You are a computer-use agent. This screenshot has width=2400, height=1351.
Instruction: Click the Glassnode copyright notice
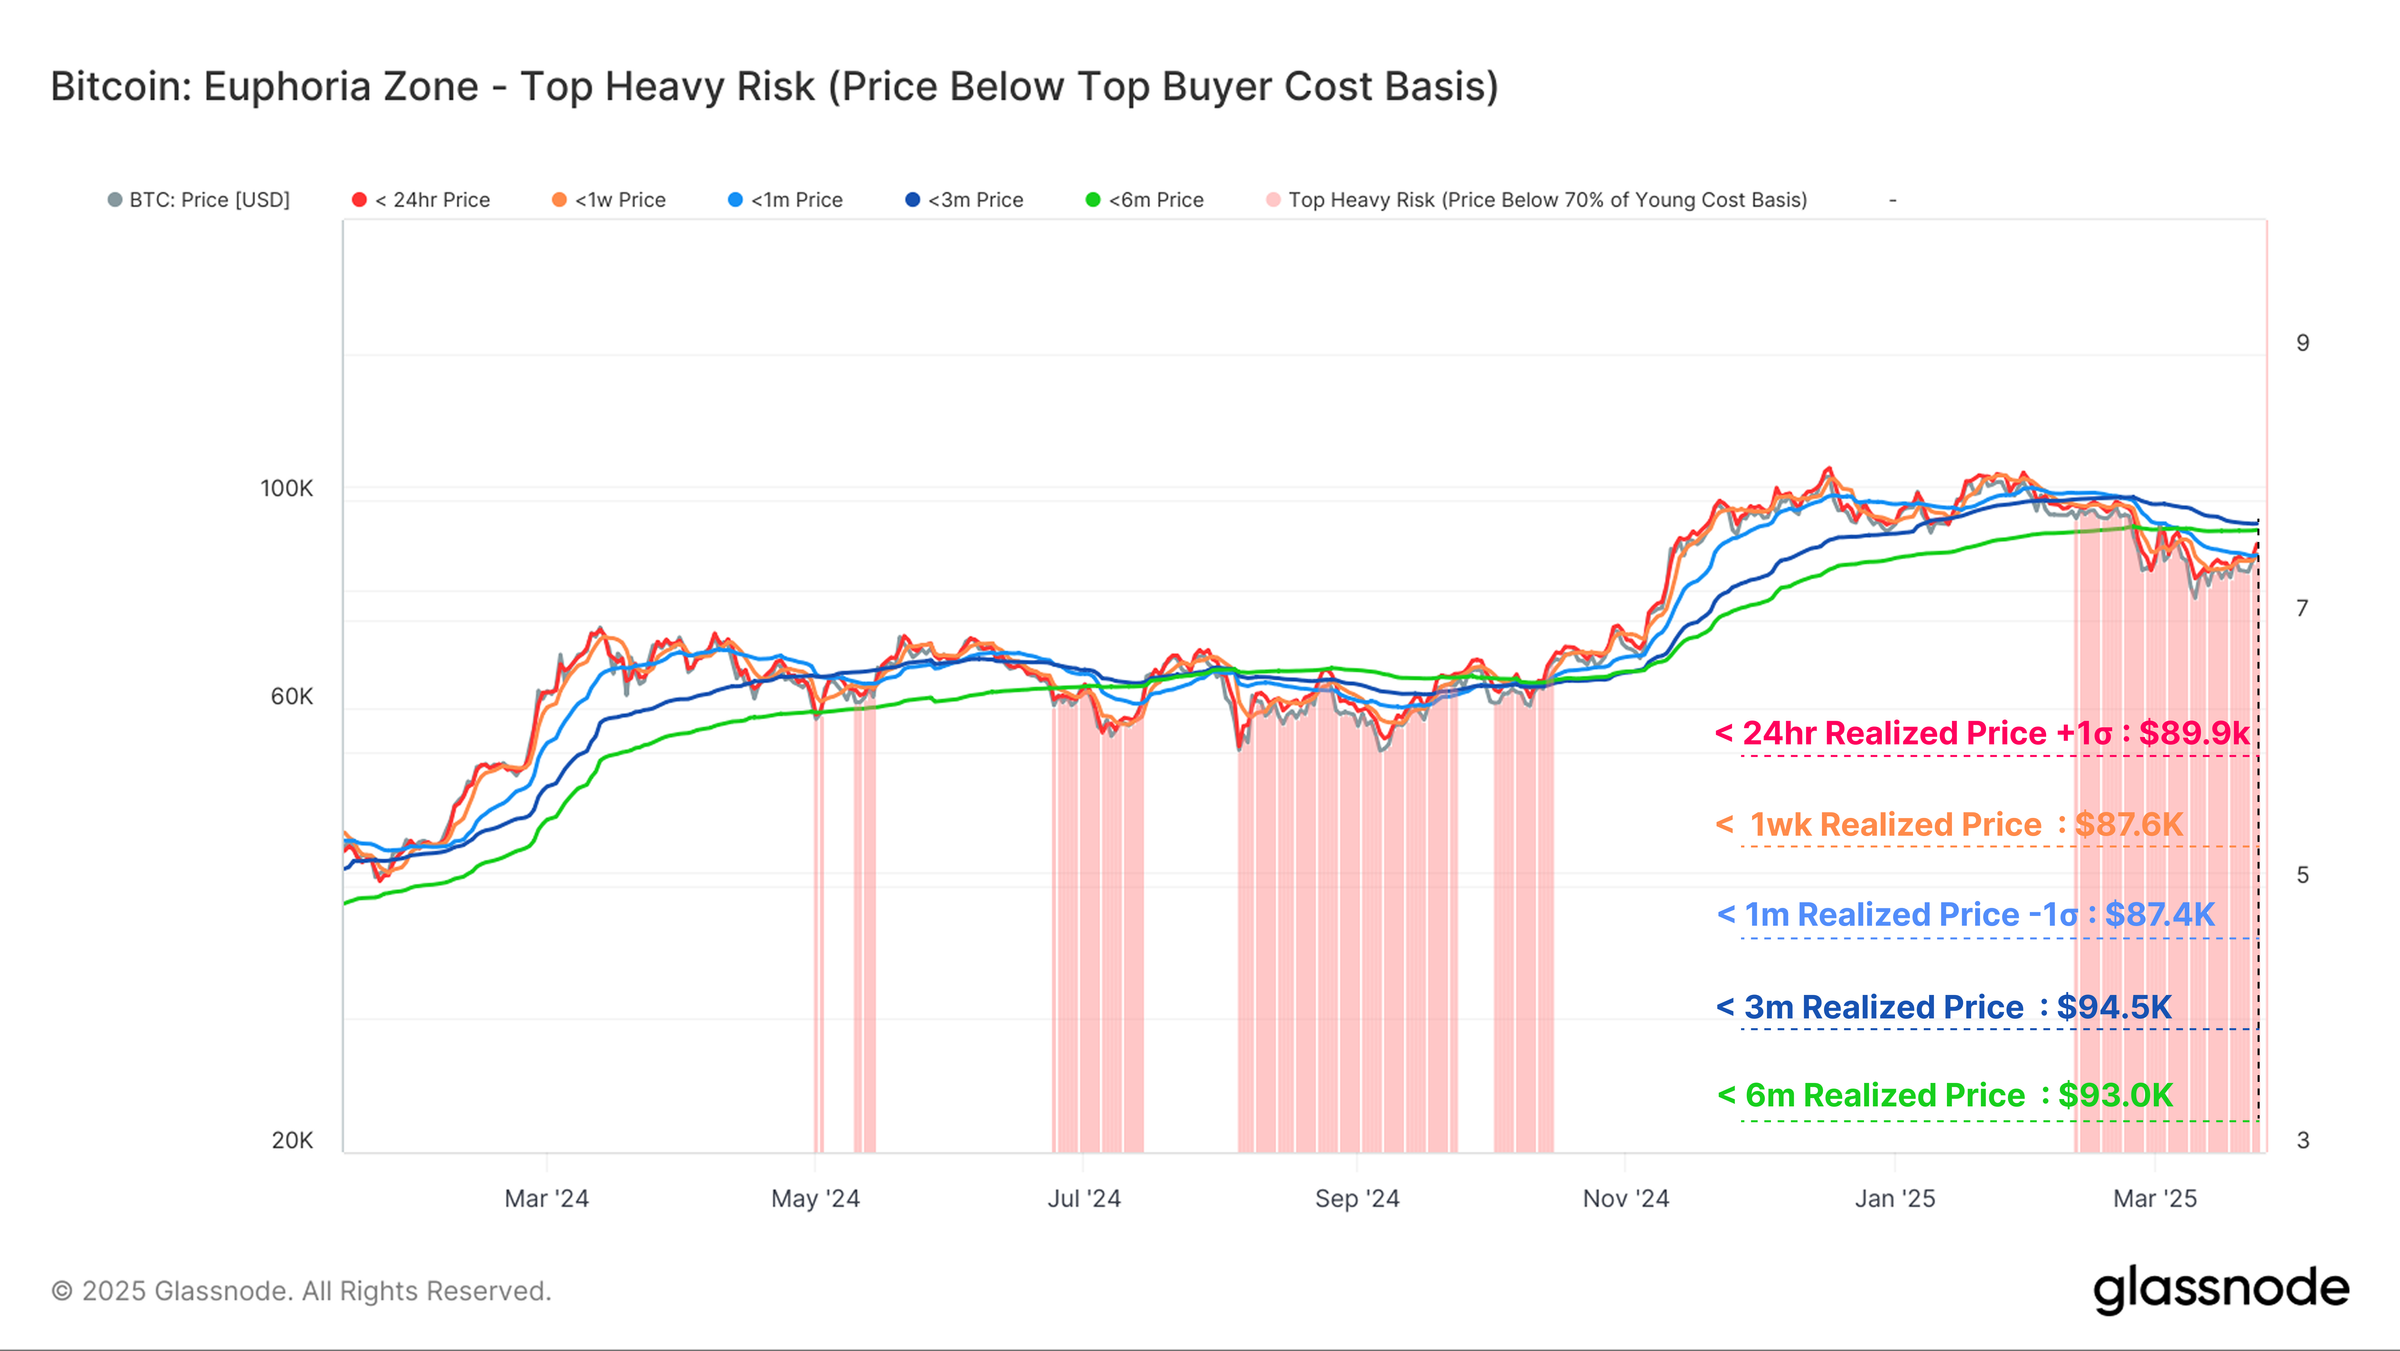pos(301,1291)
